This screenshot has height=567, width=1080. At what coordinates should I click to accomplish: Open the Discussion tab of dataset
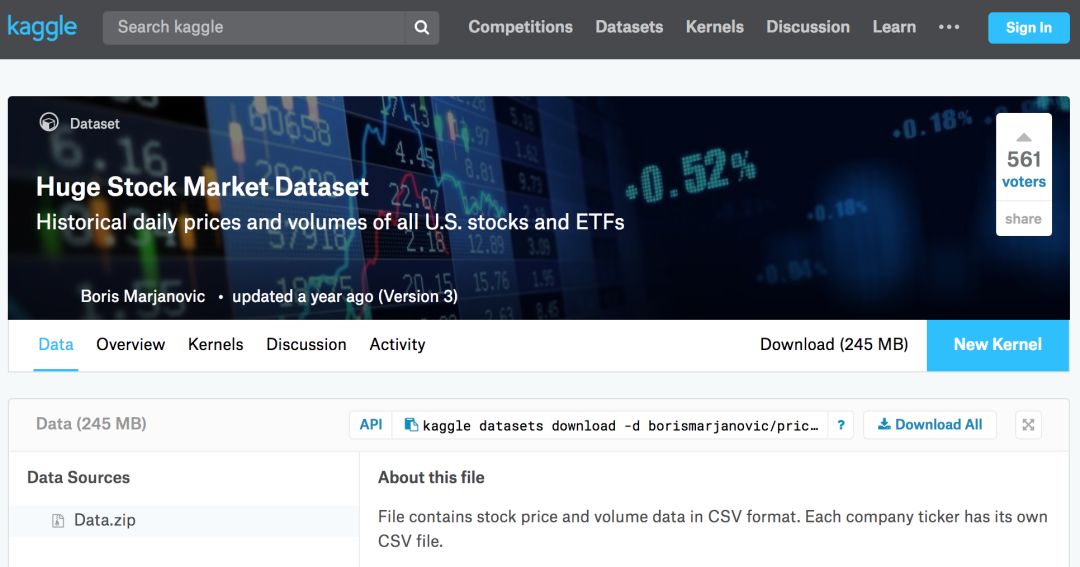[x=306, y=344]
